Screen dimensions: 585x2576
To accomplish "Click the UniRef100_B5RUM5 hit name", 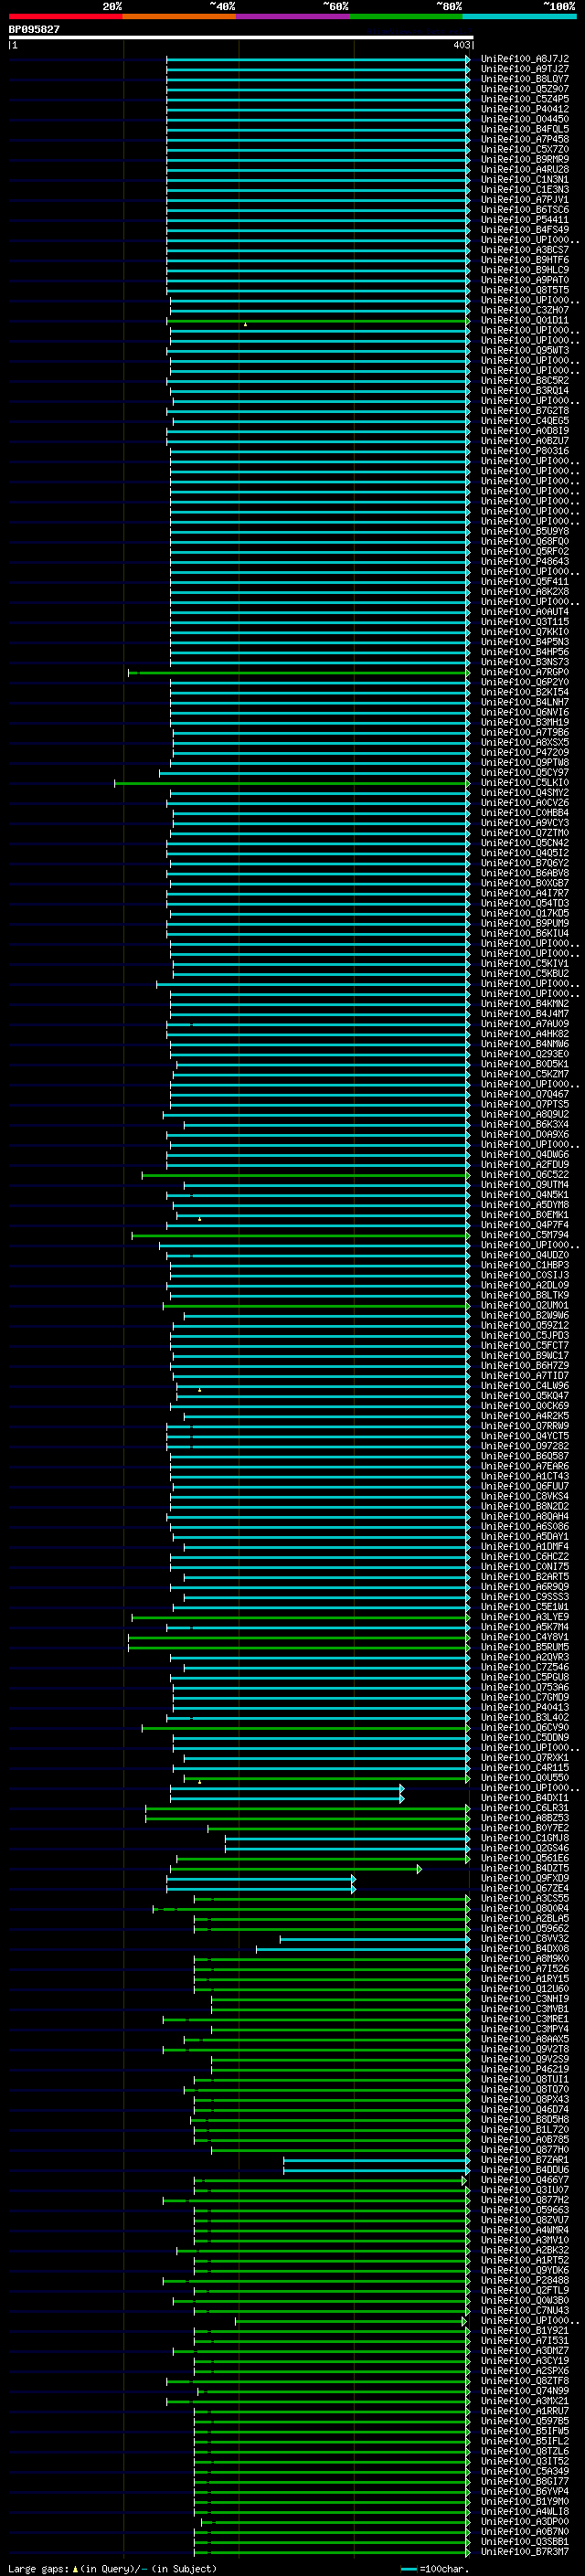I will coord(525,1647).
